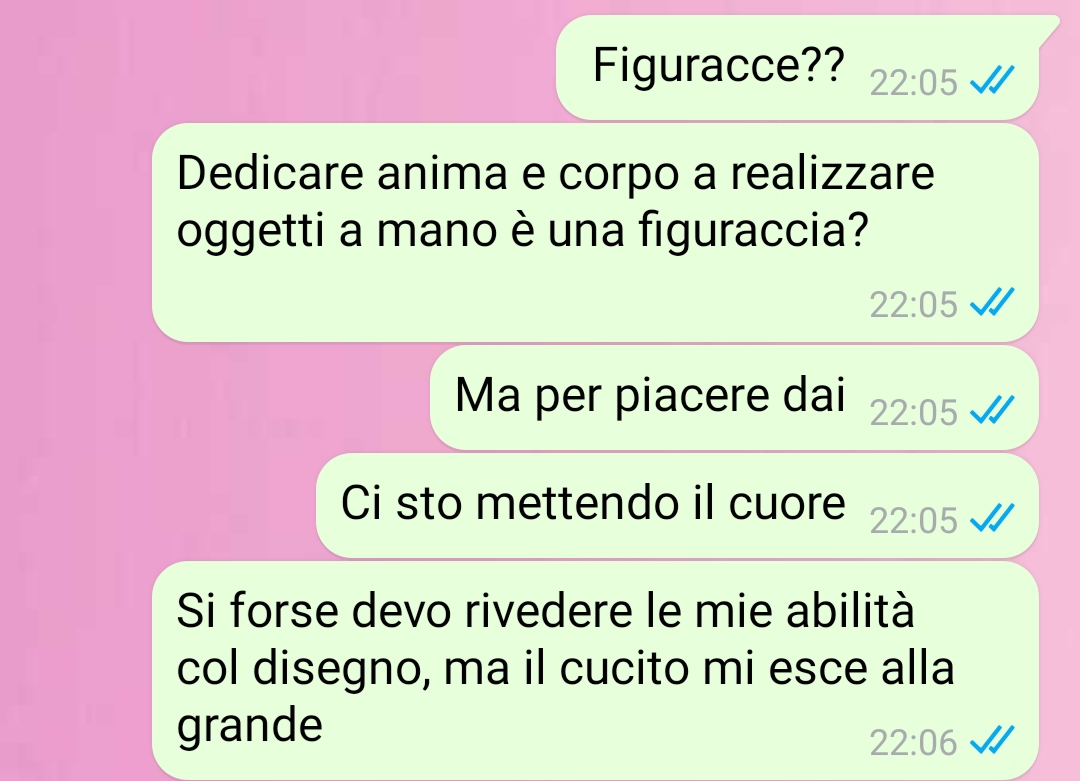Tap the word 'figuraccia?' in second message

click(754, 231)
